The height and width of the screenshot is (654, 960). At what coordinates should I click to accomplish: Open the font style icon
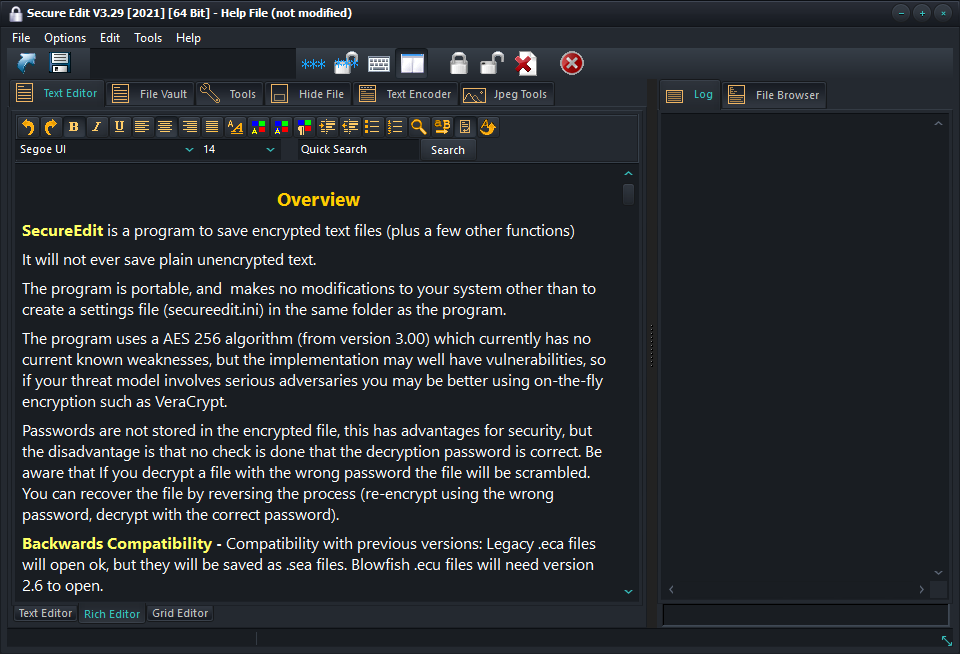tap(235, 127)
